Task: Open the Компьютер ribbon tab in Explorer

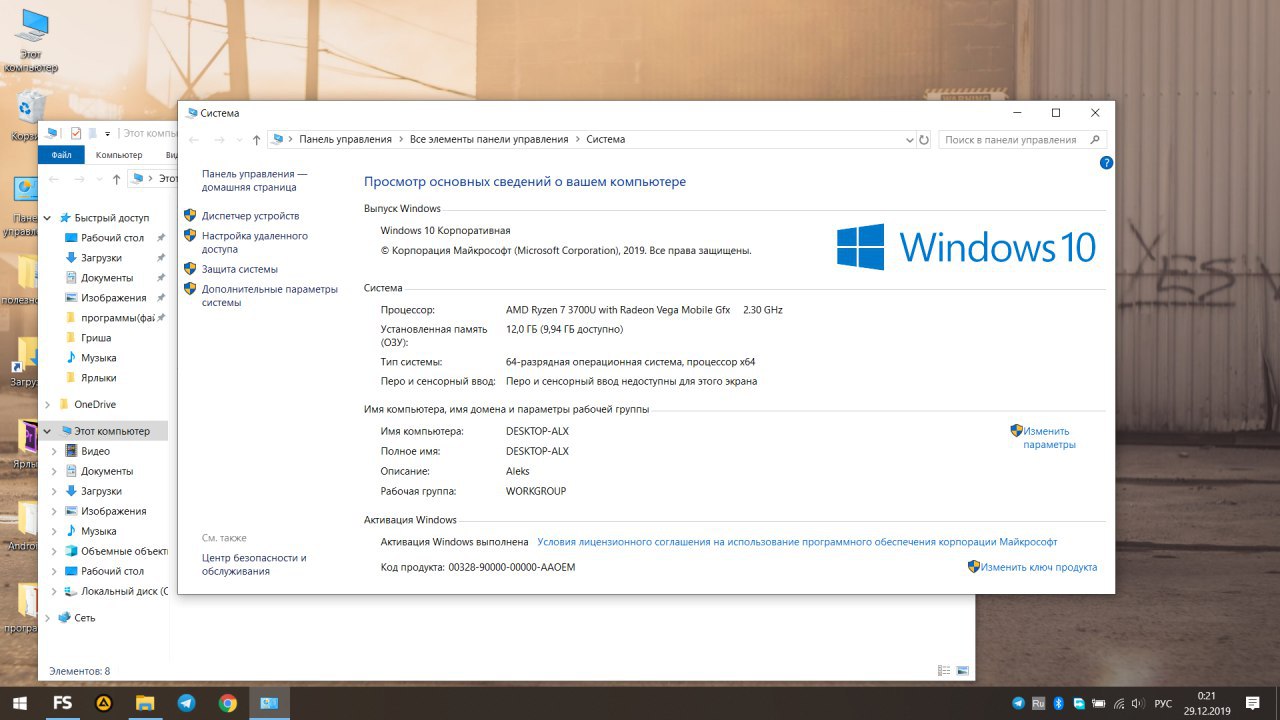Action: (119, 155)
